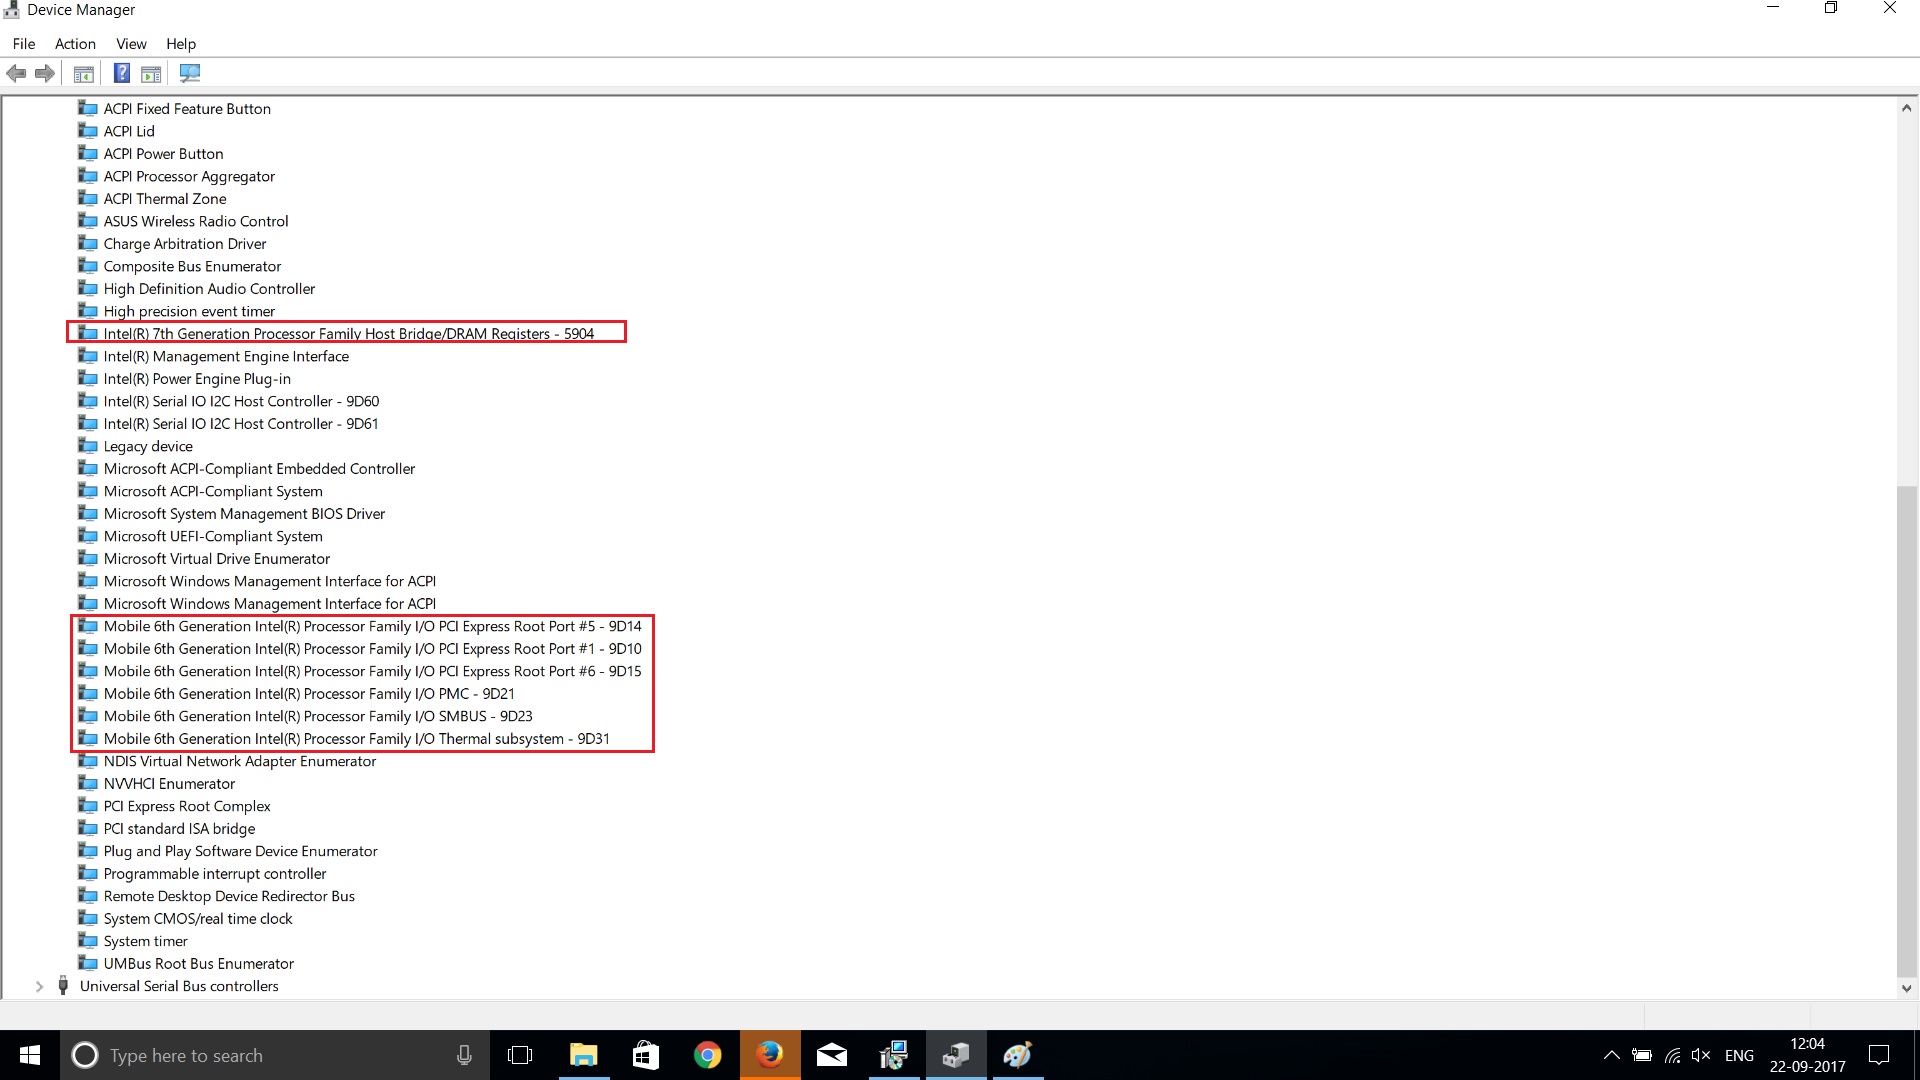Click the scrollbar down arrow
The height and width of the screenshot is (1080, 1920).
click(x=1907, y=988)
